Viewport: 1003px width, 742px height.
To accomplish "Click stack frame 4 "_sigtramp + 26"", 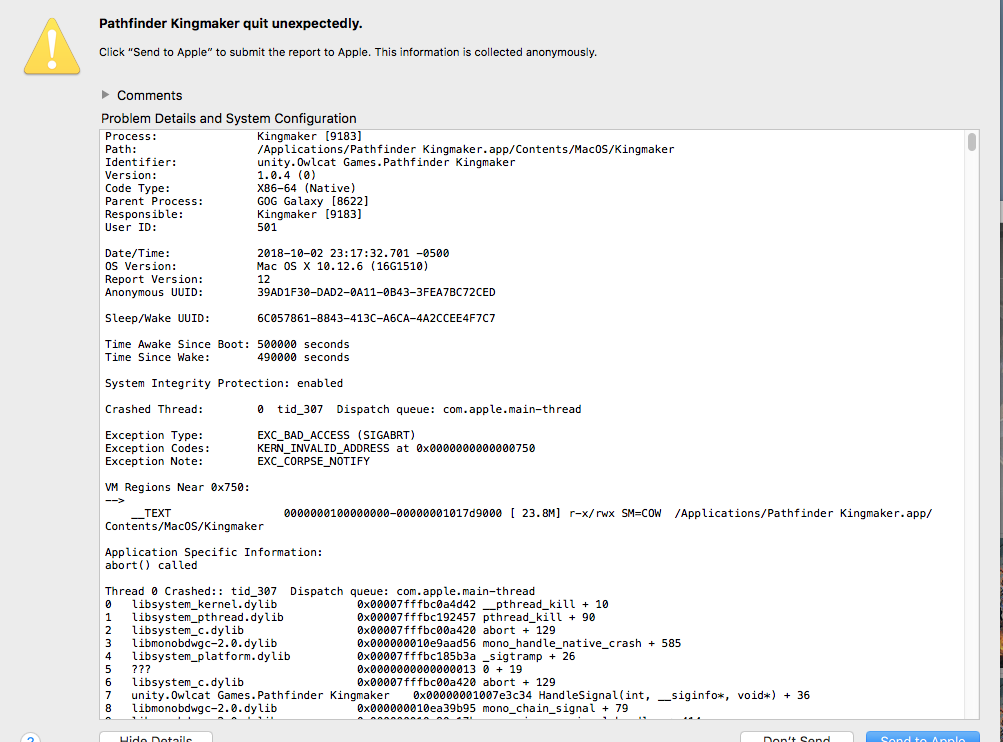I will (340, 656).
